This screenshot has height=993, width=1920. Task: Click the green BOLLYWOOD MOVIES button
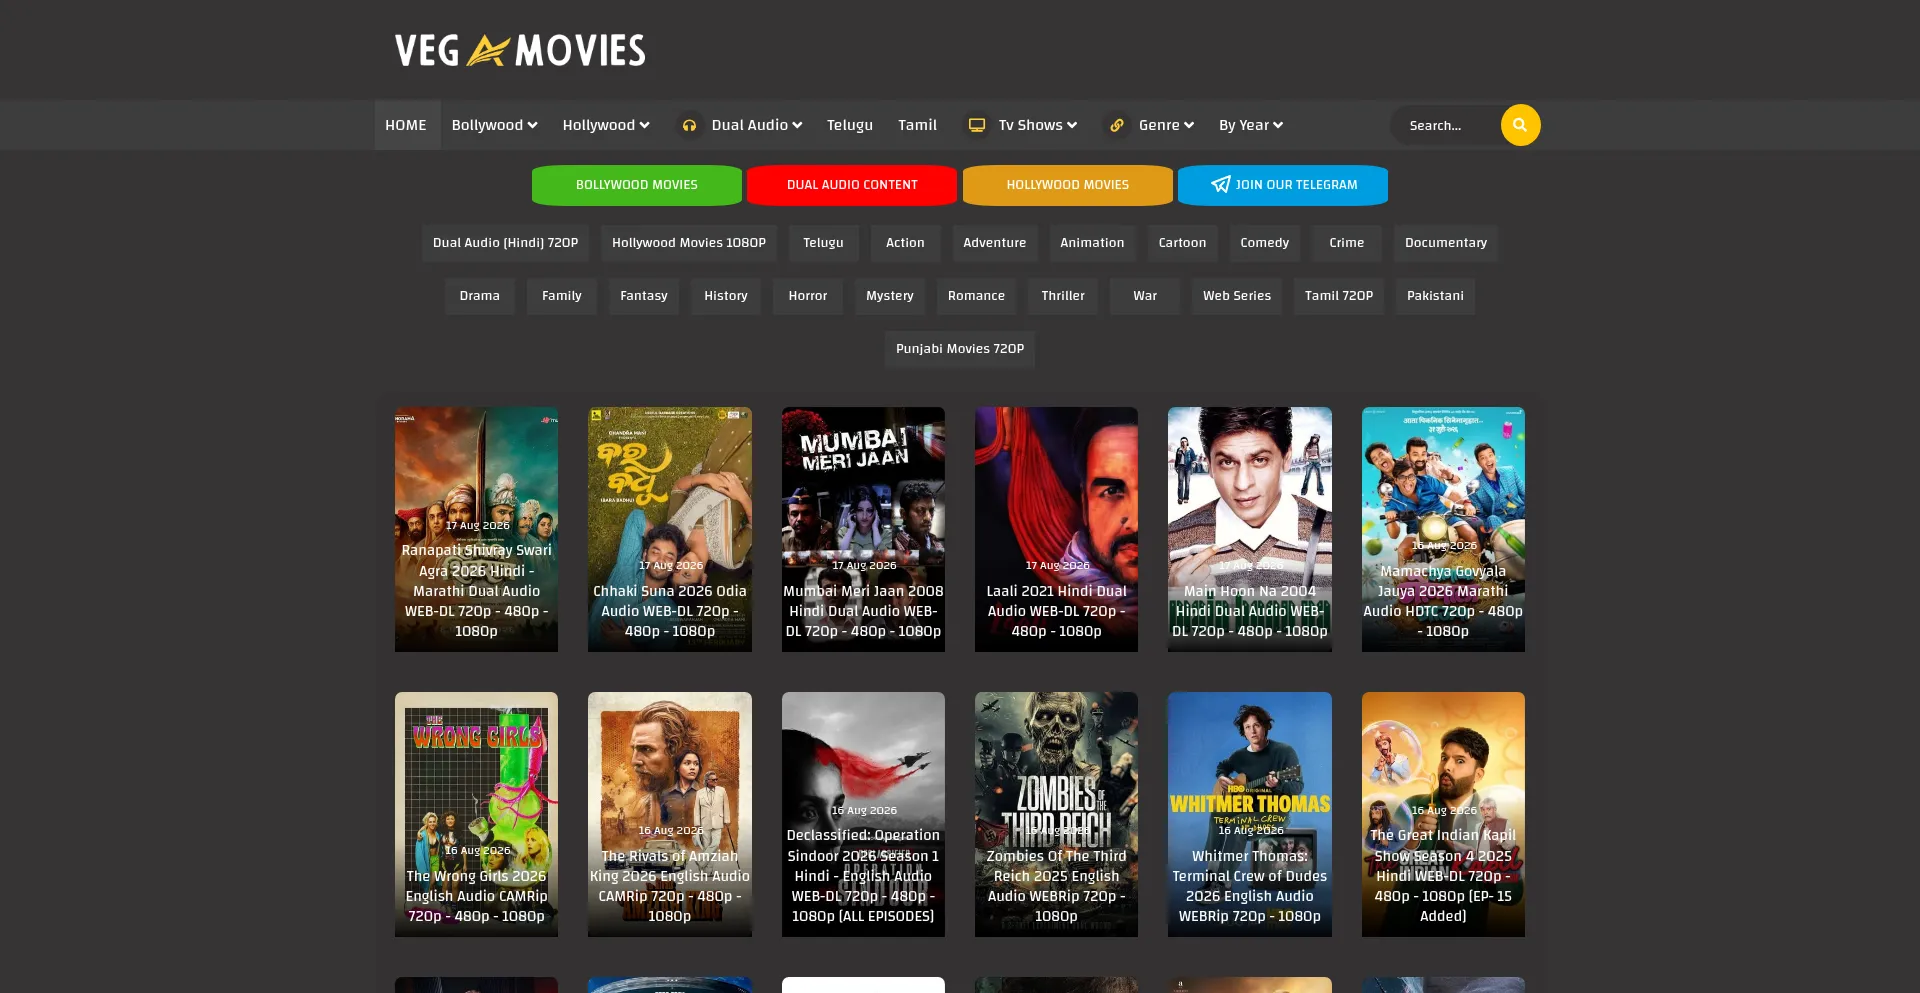click(x=637, y=185)
